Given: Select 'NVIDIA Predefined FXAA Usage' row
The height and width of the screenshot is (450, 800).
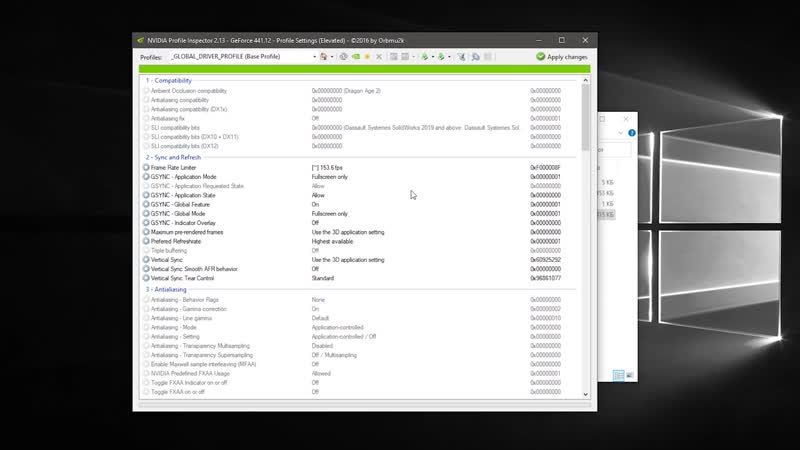Looking at the screenshot, I should coord(360,373).
